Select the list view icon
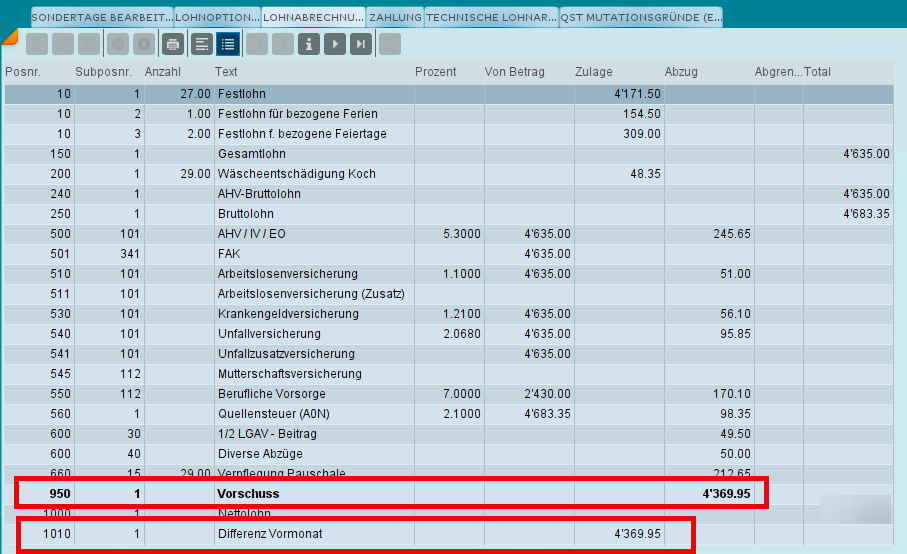907x554 pixels. pos(228,44)
